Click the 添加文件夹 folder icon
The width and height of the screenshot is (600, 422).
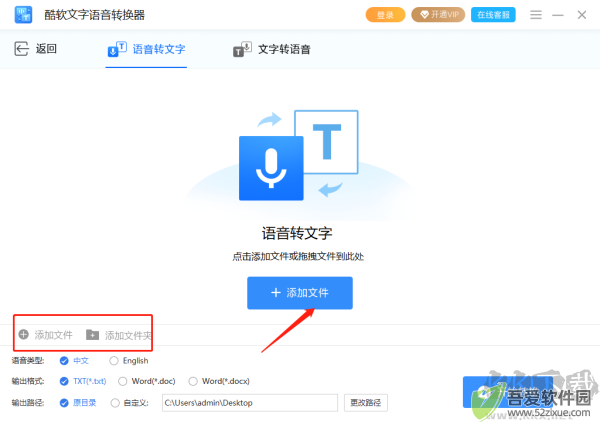pyautogui.click(x=92, y=335)
